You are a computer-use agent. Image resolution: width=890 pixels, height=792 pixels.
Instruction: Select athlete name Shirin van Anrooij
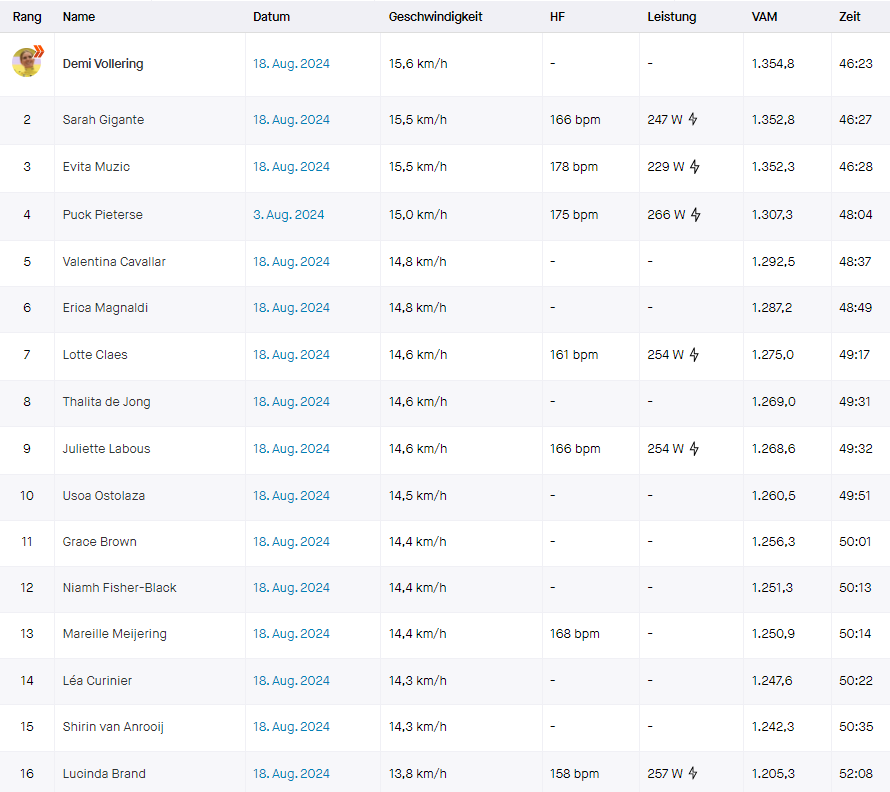(x=113, y=727)
